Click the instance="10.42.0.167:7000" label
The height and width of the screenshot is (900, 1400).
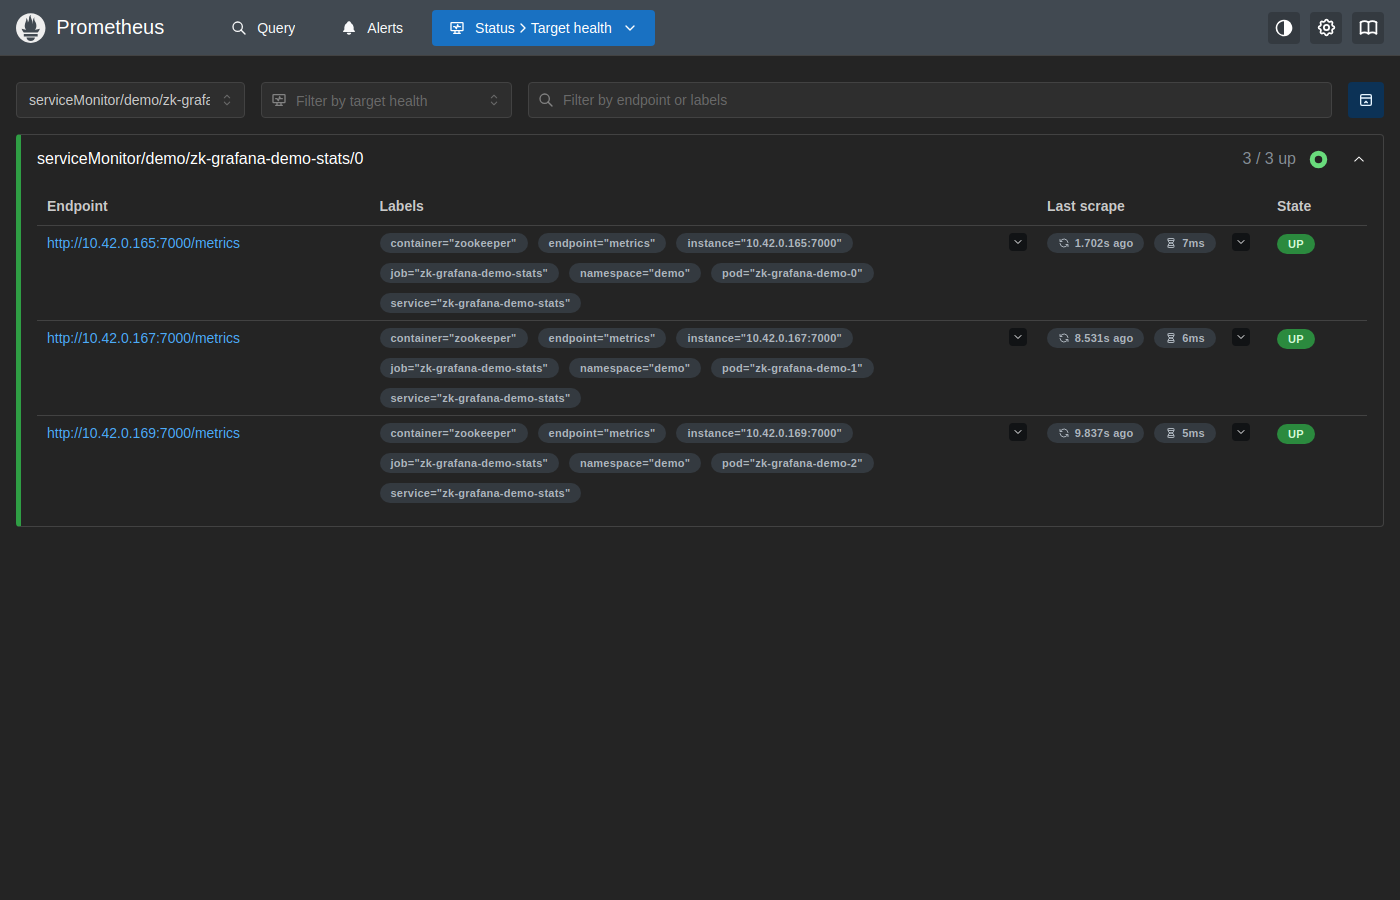pyautogui.click(x=764, y=338)
